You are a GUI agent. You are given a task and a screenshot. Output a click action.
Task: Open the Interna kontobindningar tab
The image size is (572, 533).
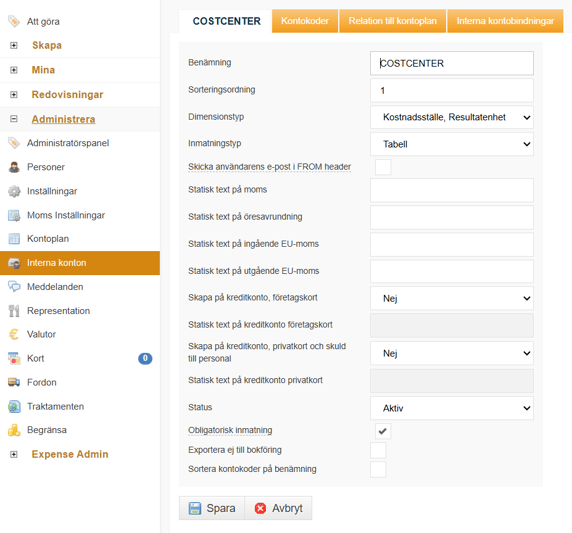[x=505, y=21]
